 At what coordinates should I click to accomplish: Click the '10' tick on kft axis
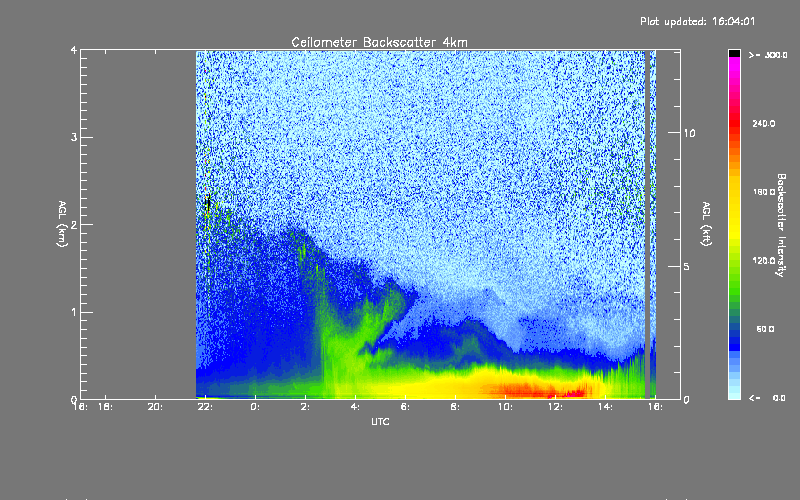(689, 133)
